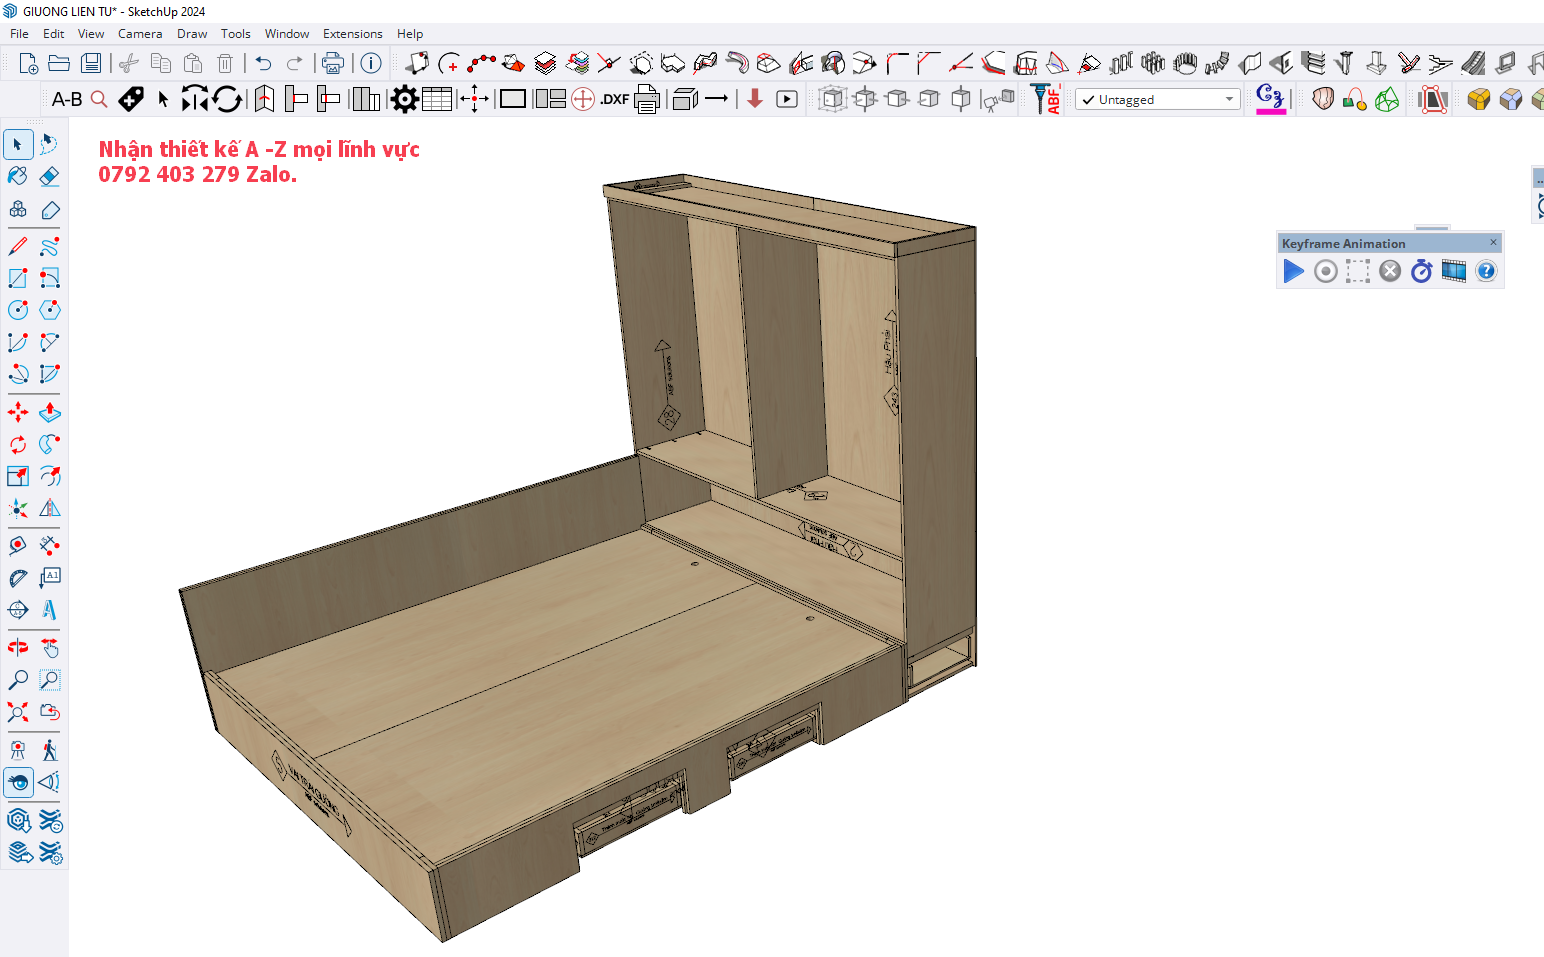Open the gear settings icon in toolbar
1544x957 pixels.
click(x=404, y=99)
